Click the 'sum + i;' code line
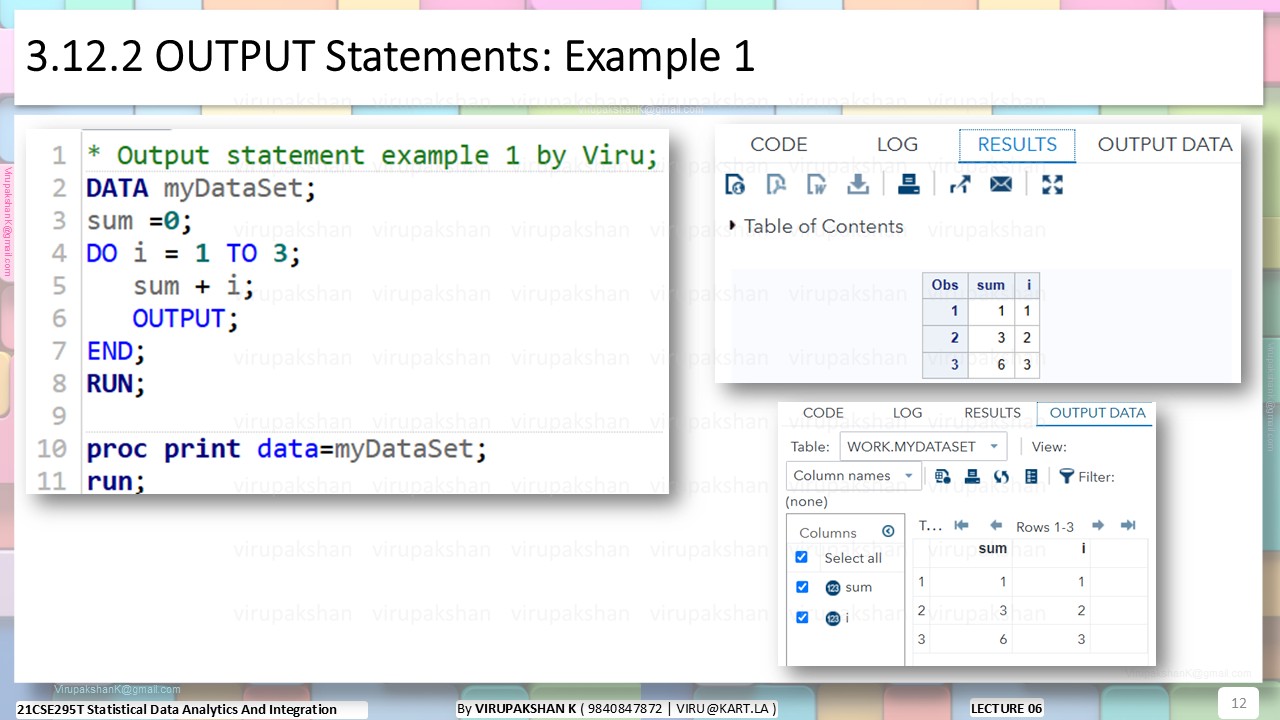The image size is (1280, 720). pyautogui.click(x=194, y=286)
